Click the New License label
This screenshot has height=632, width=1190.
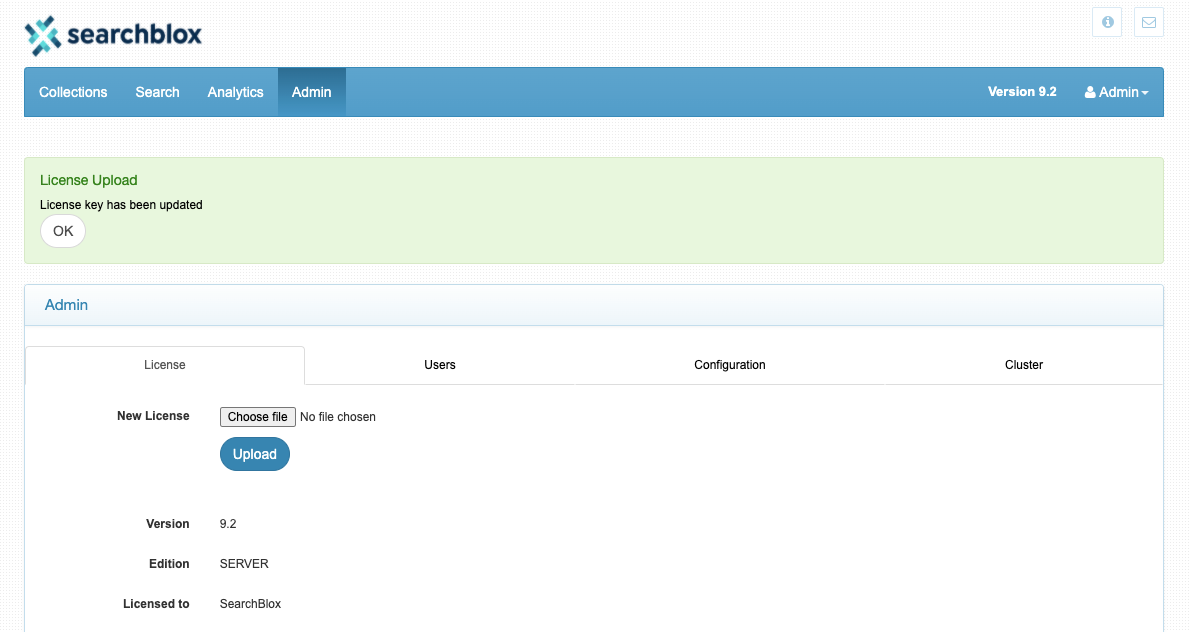(x=153, y=416)
